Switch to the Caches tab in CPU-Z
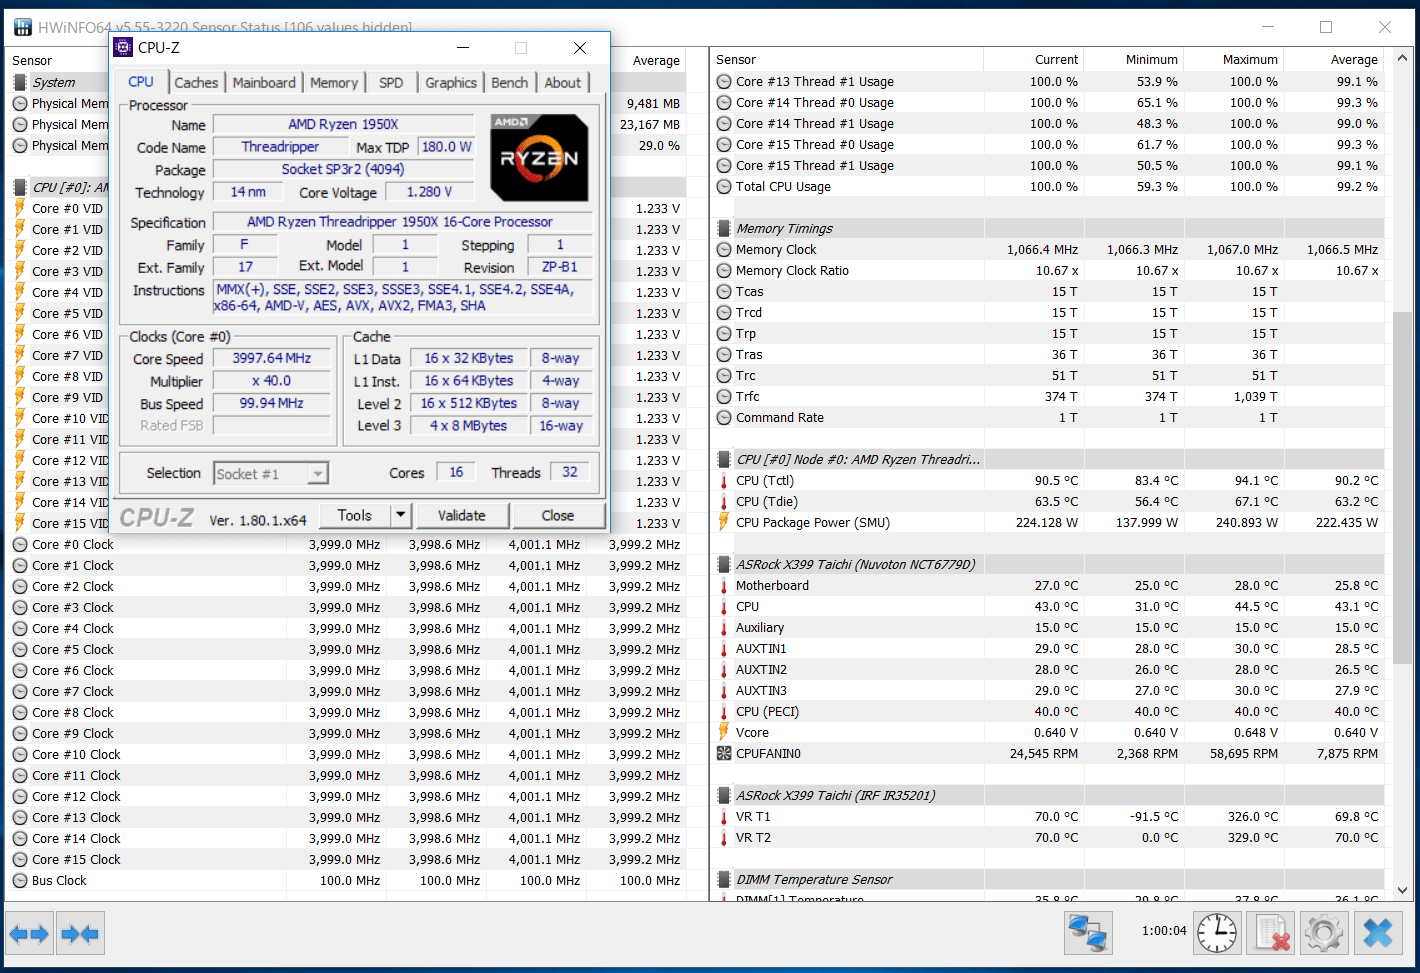The height and width of the screenshot is (973, 1420). pos(196,83)
